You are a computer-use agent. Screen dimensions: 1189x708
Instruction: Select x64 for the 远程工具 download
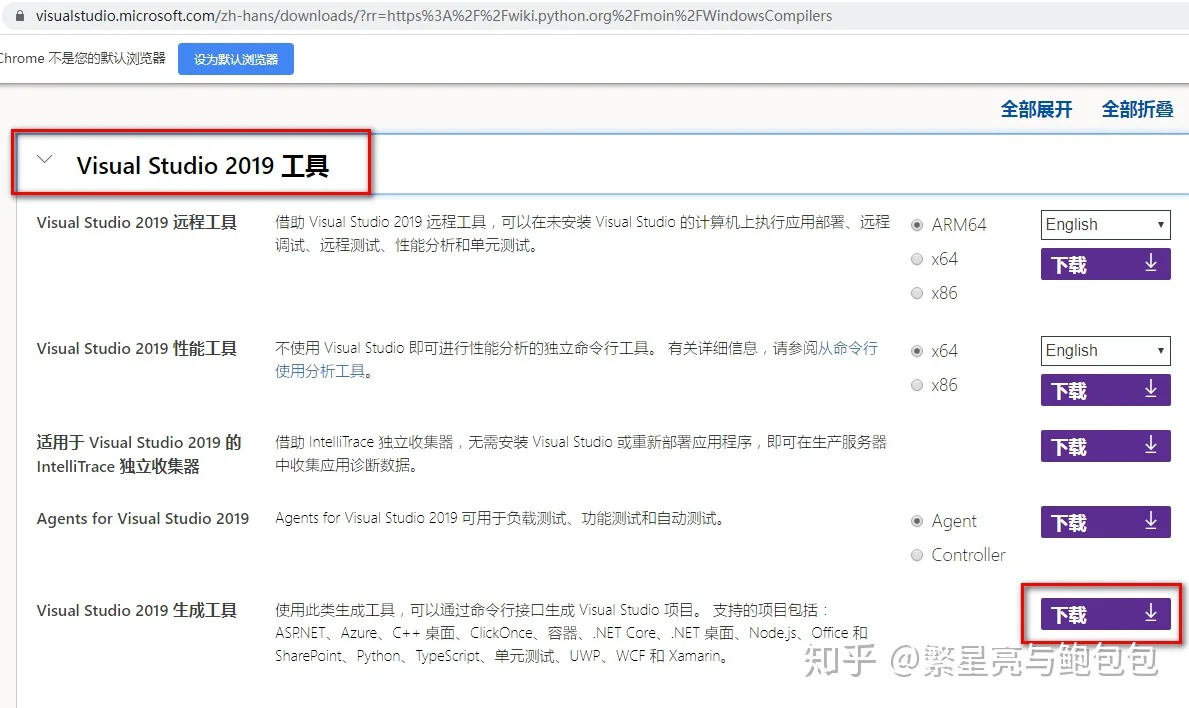(917, 259)
